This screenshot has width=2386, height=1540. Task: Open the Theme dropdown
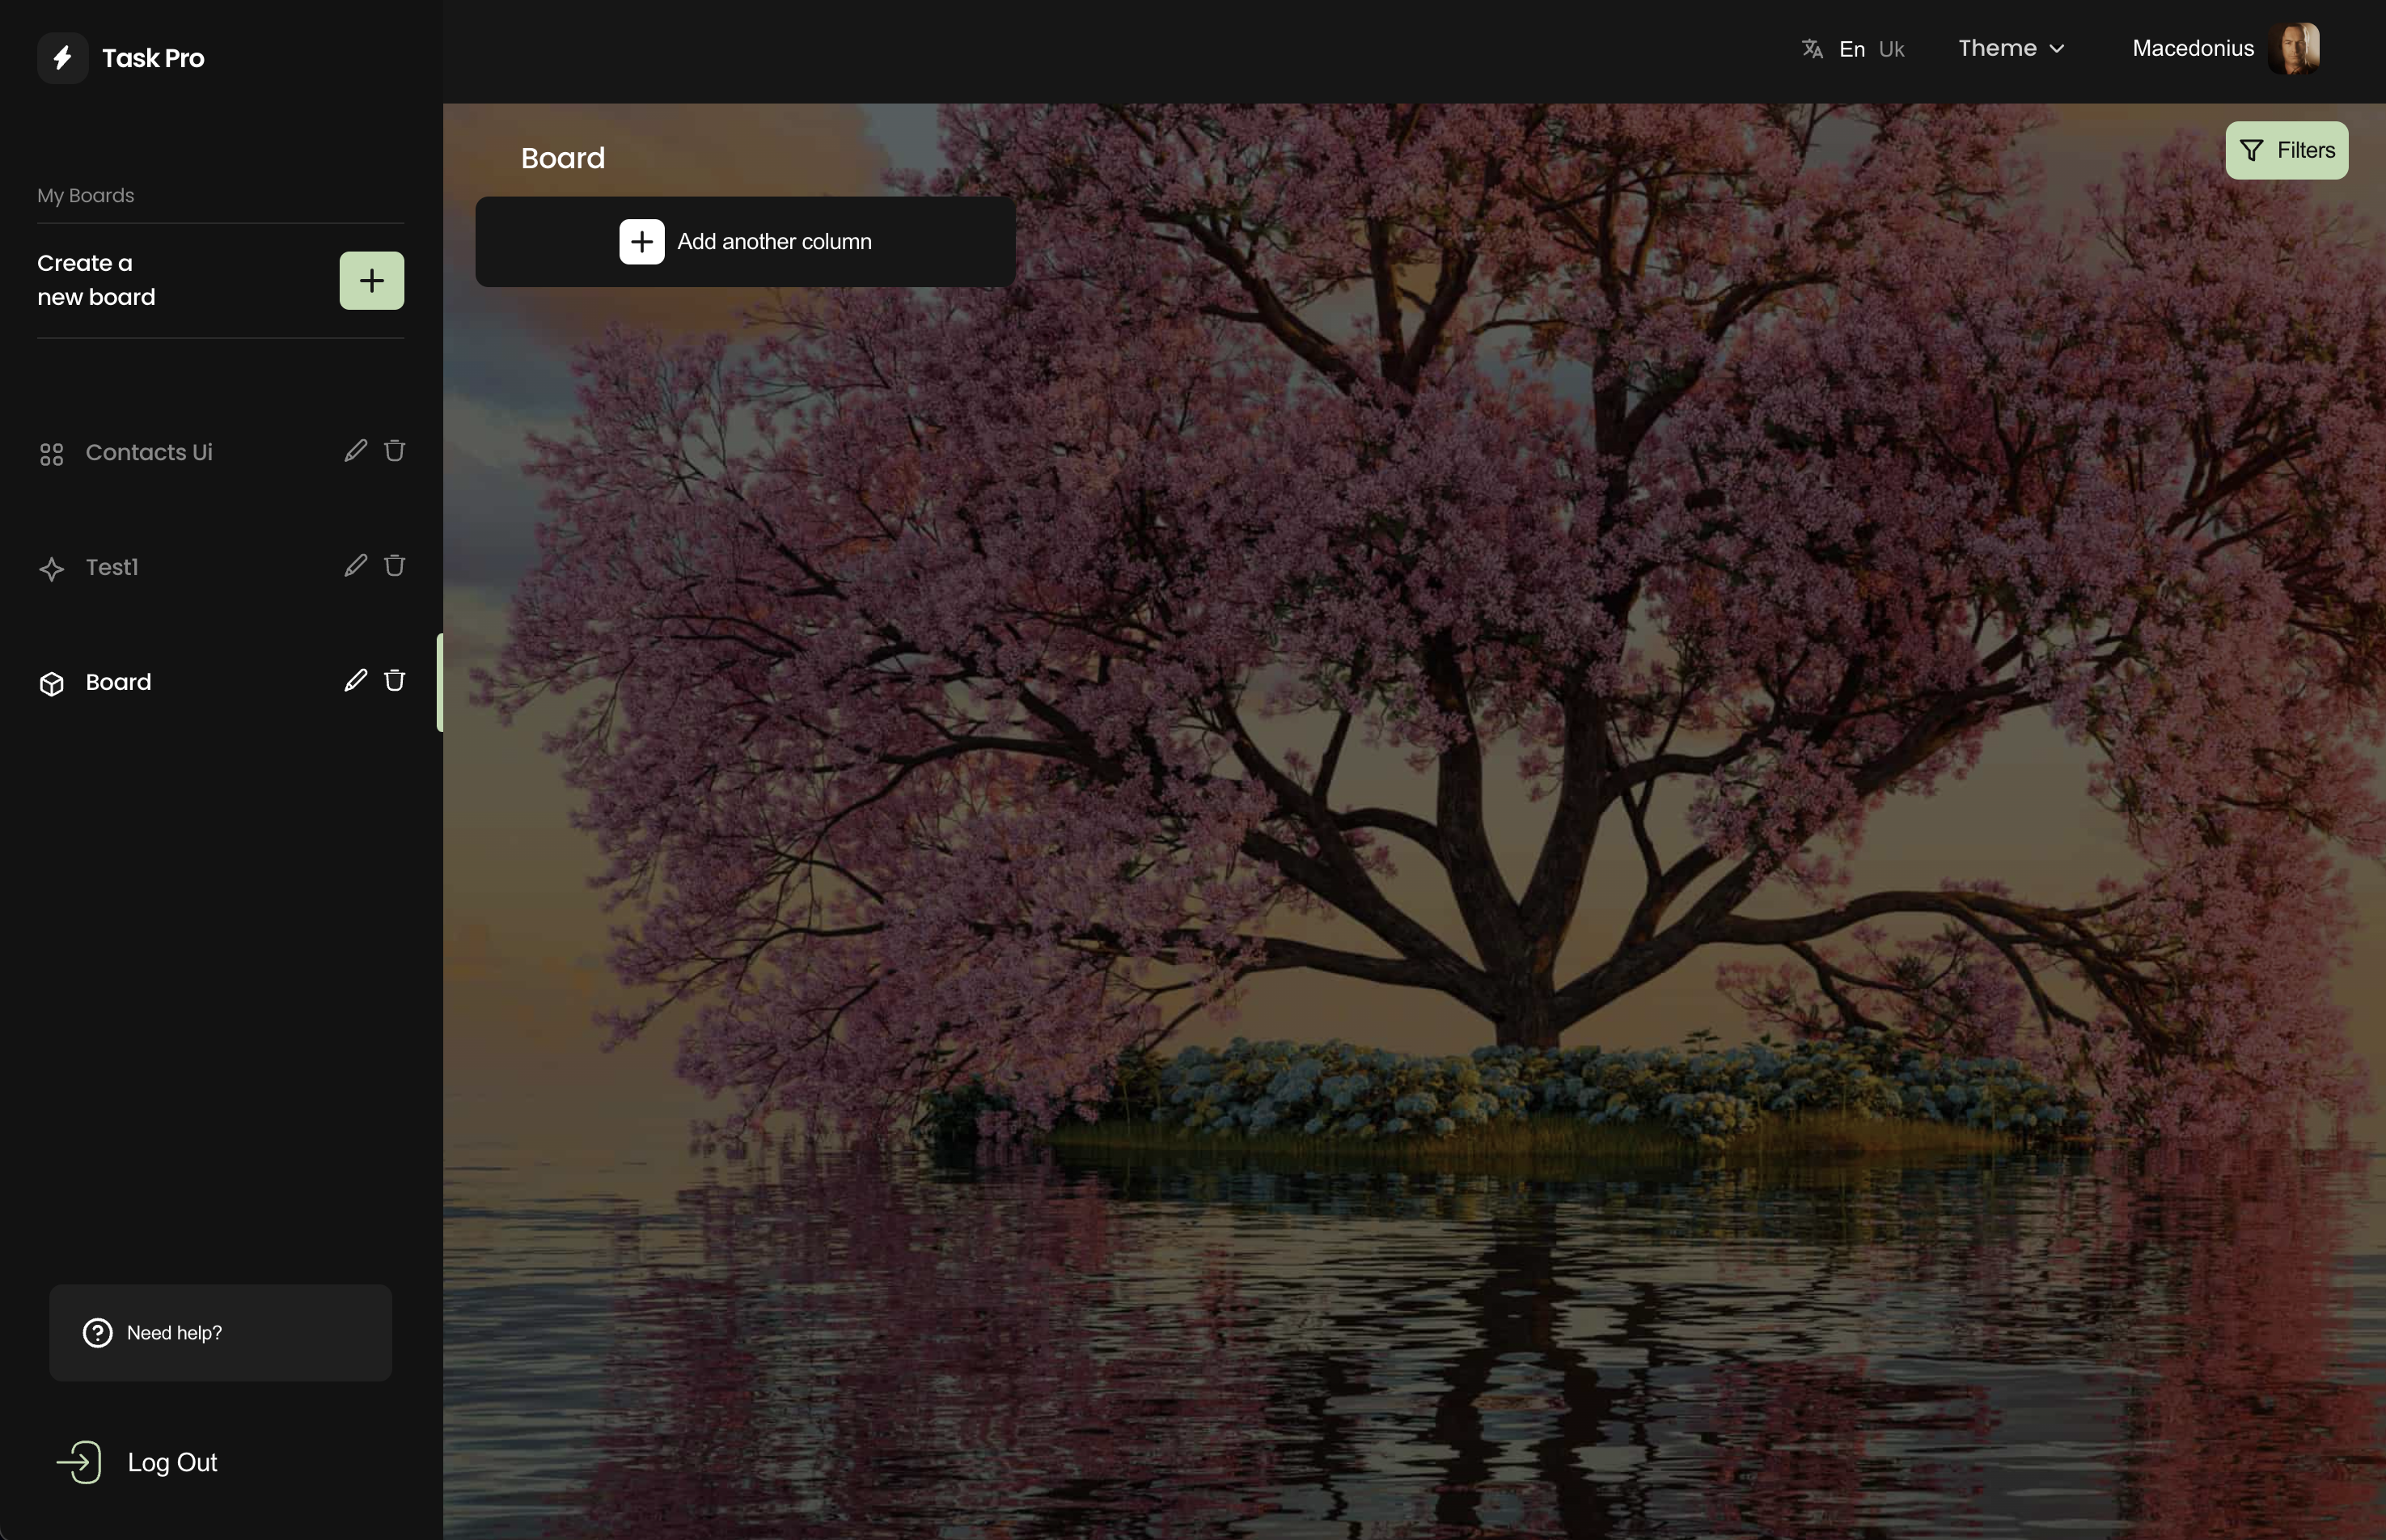pos(1997,48)
